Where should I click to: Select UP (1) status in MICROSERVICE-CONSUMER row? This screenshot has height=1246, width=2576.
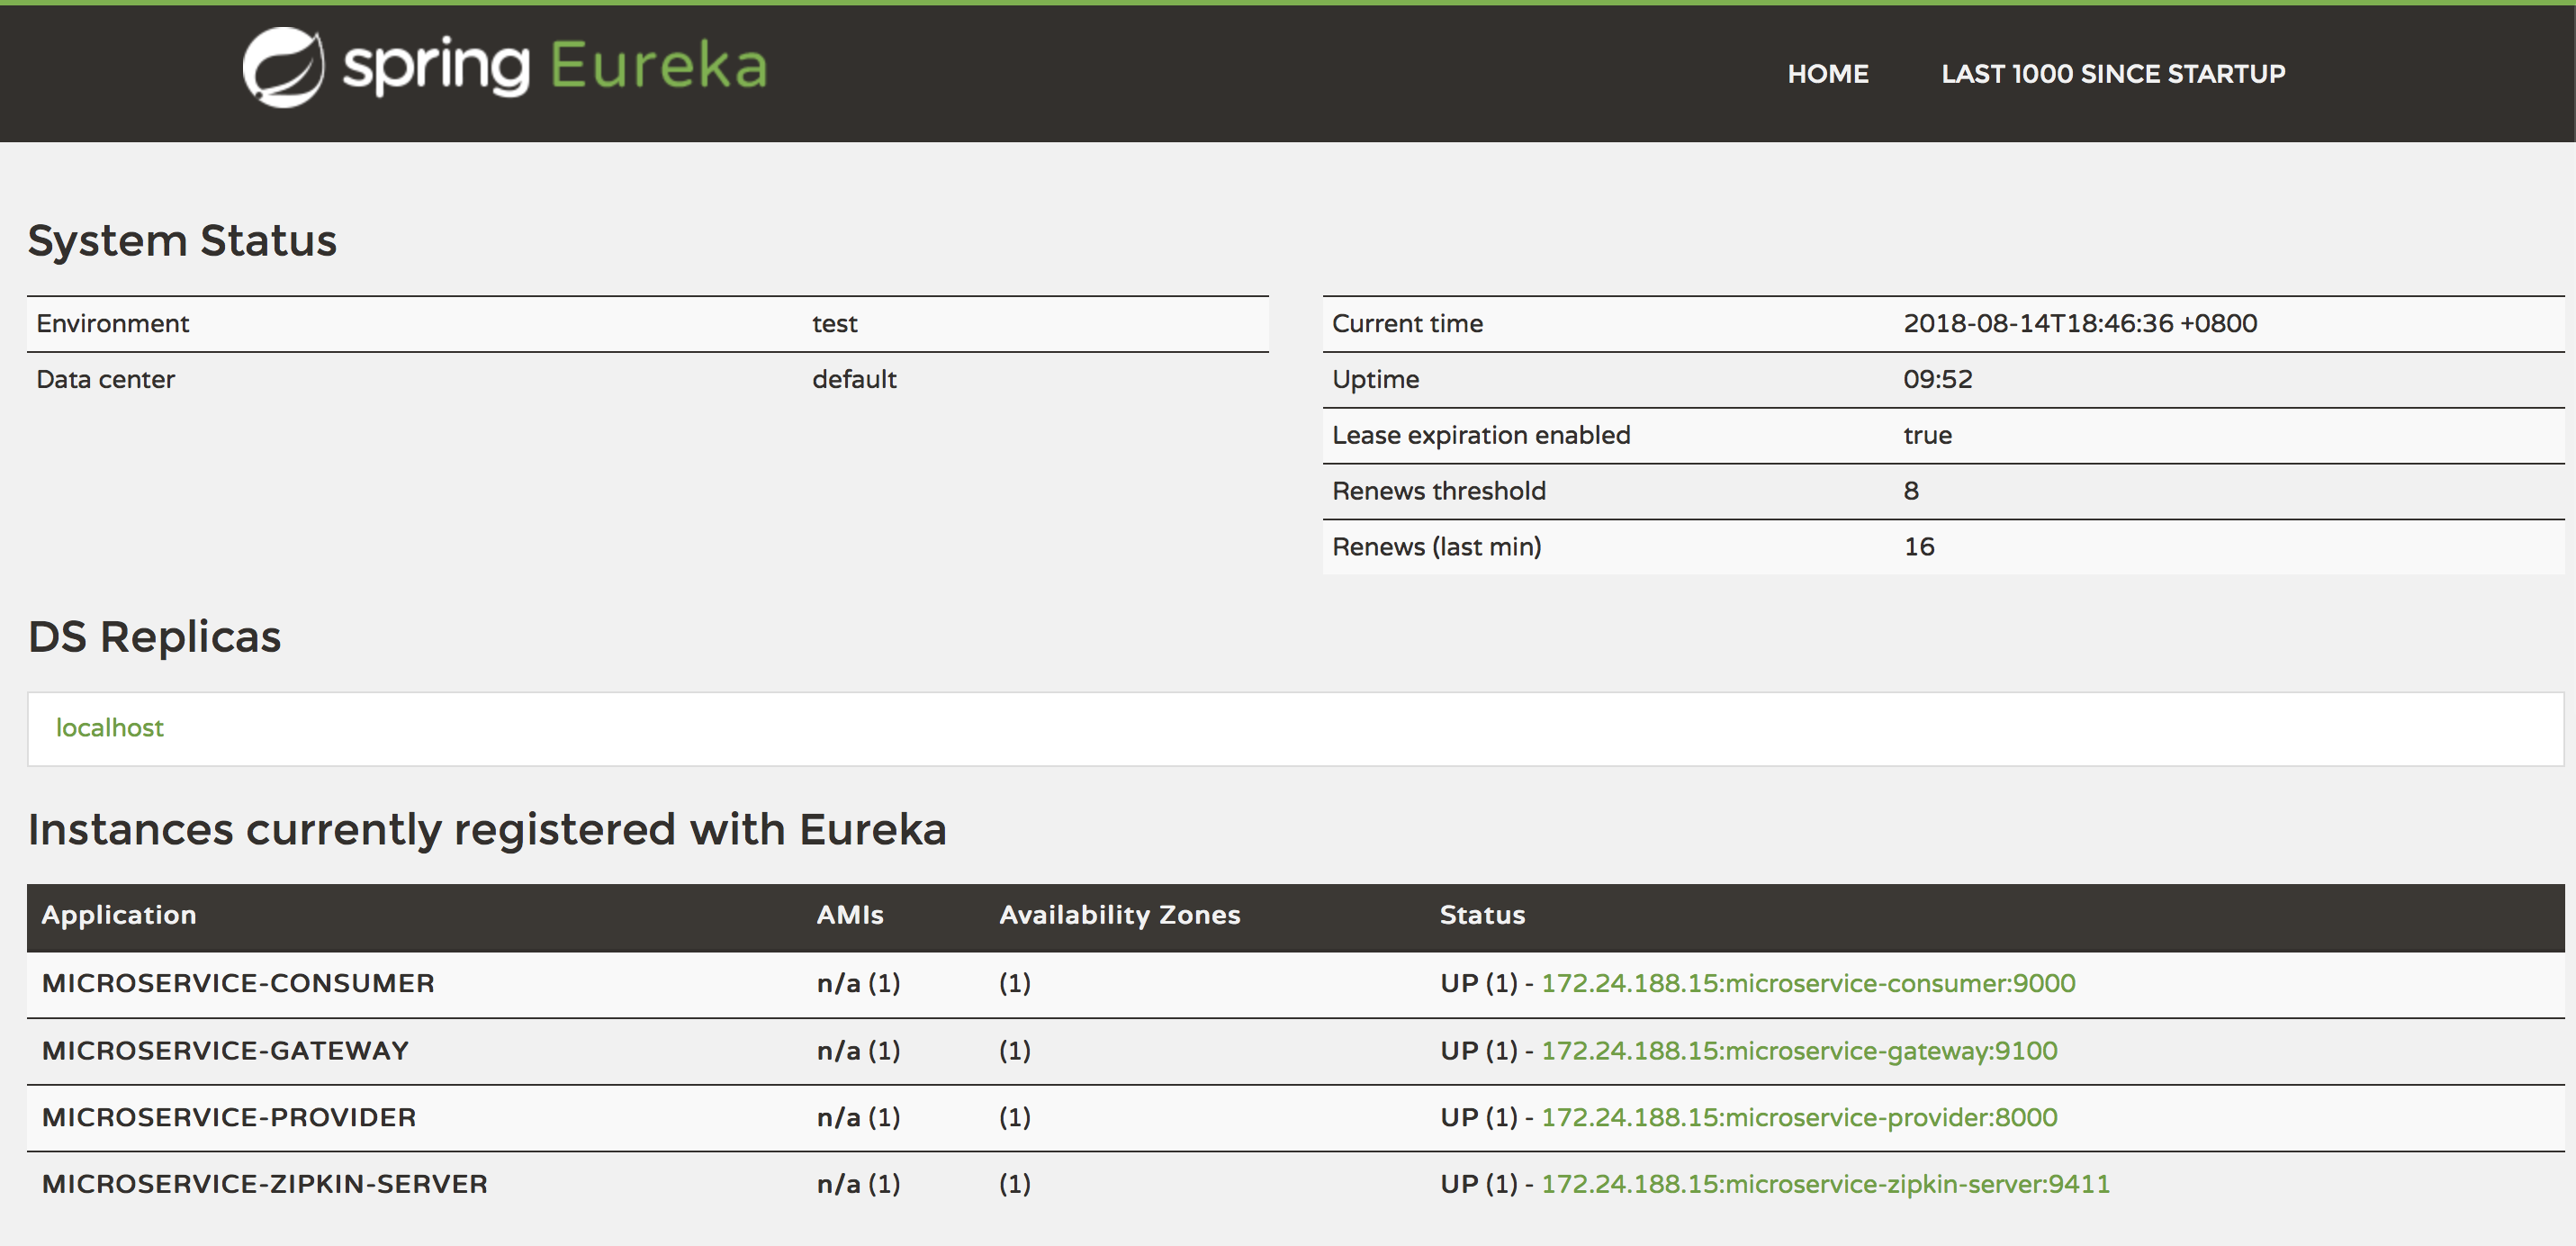click(1478, 983)
